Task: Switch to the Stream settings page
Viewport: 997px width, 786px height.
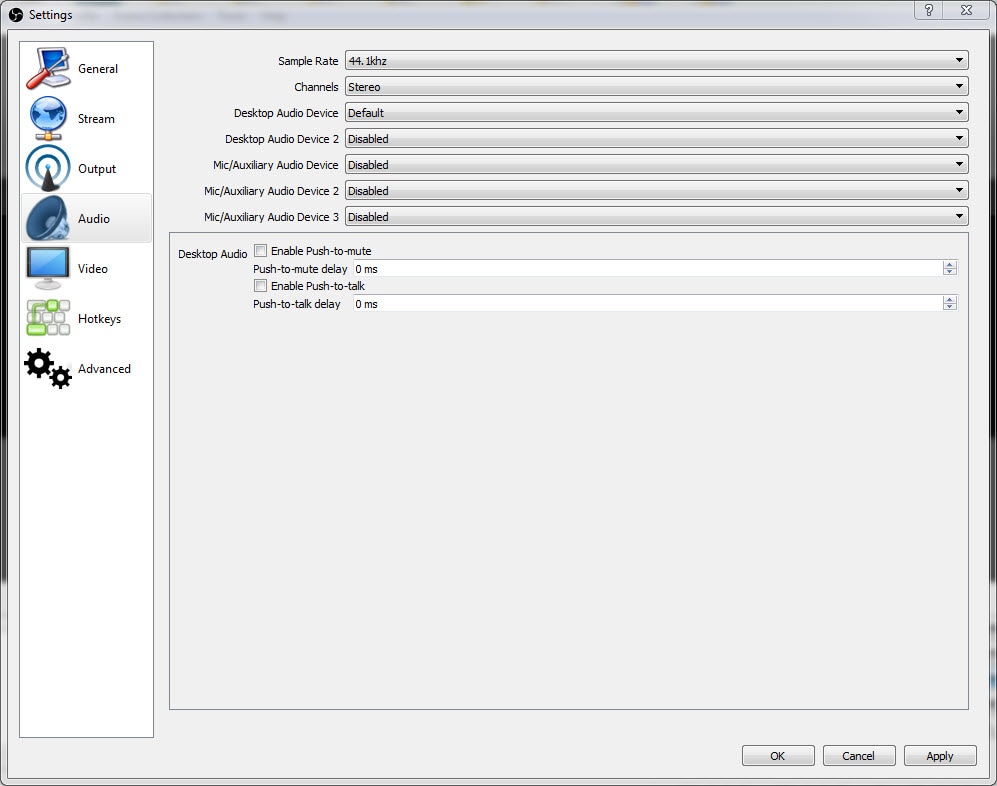Action: coord(86,118)
